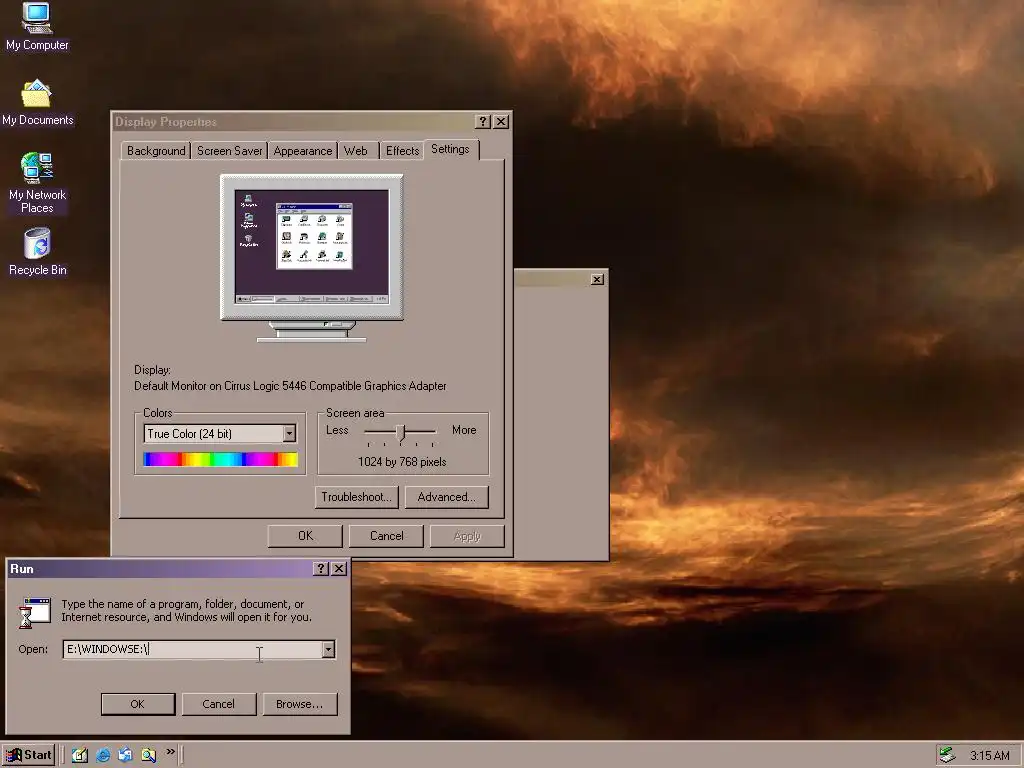The height and width of the screenshot is (768, 1024).
Task: Switch to the Background tab
Action: pos(156,151)
